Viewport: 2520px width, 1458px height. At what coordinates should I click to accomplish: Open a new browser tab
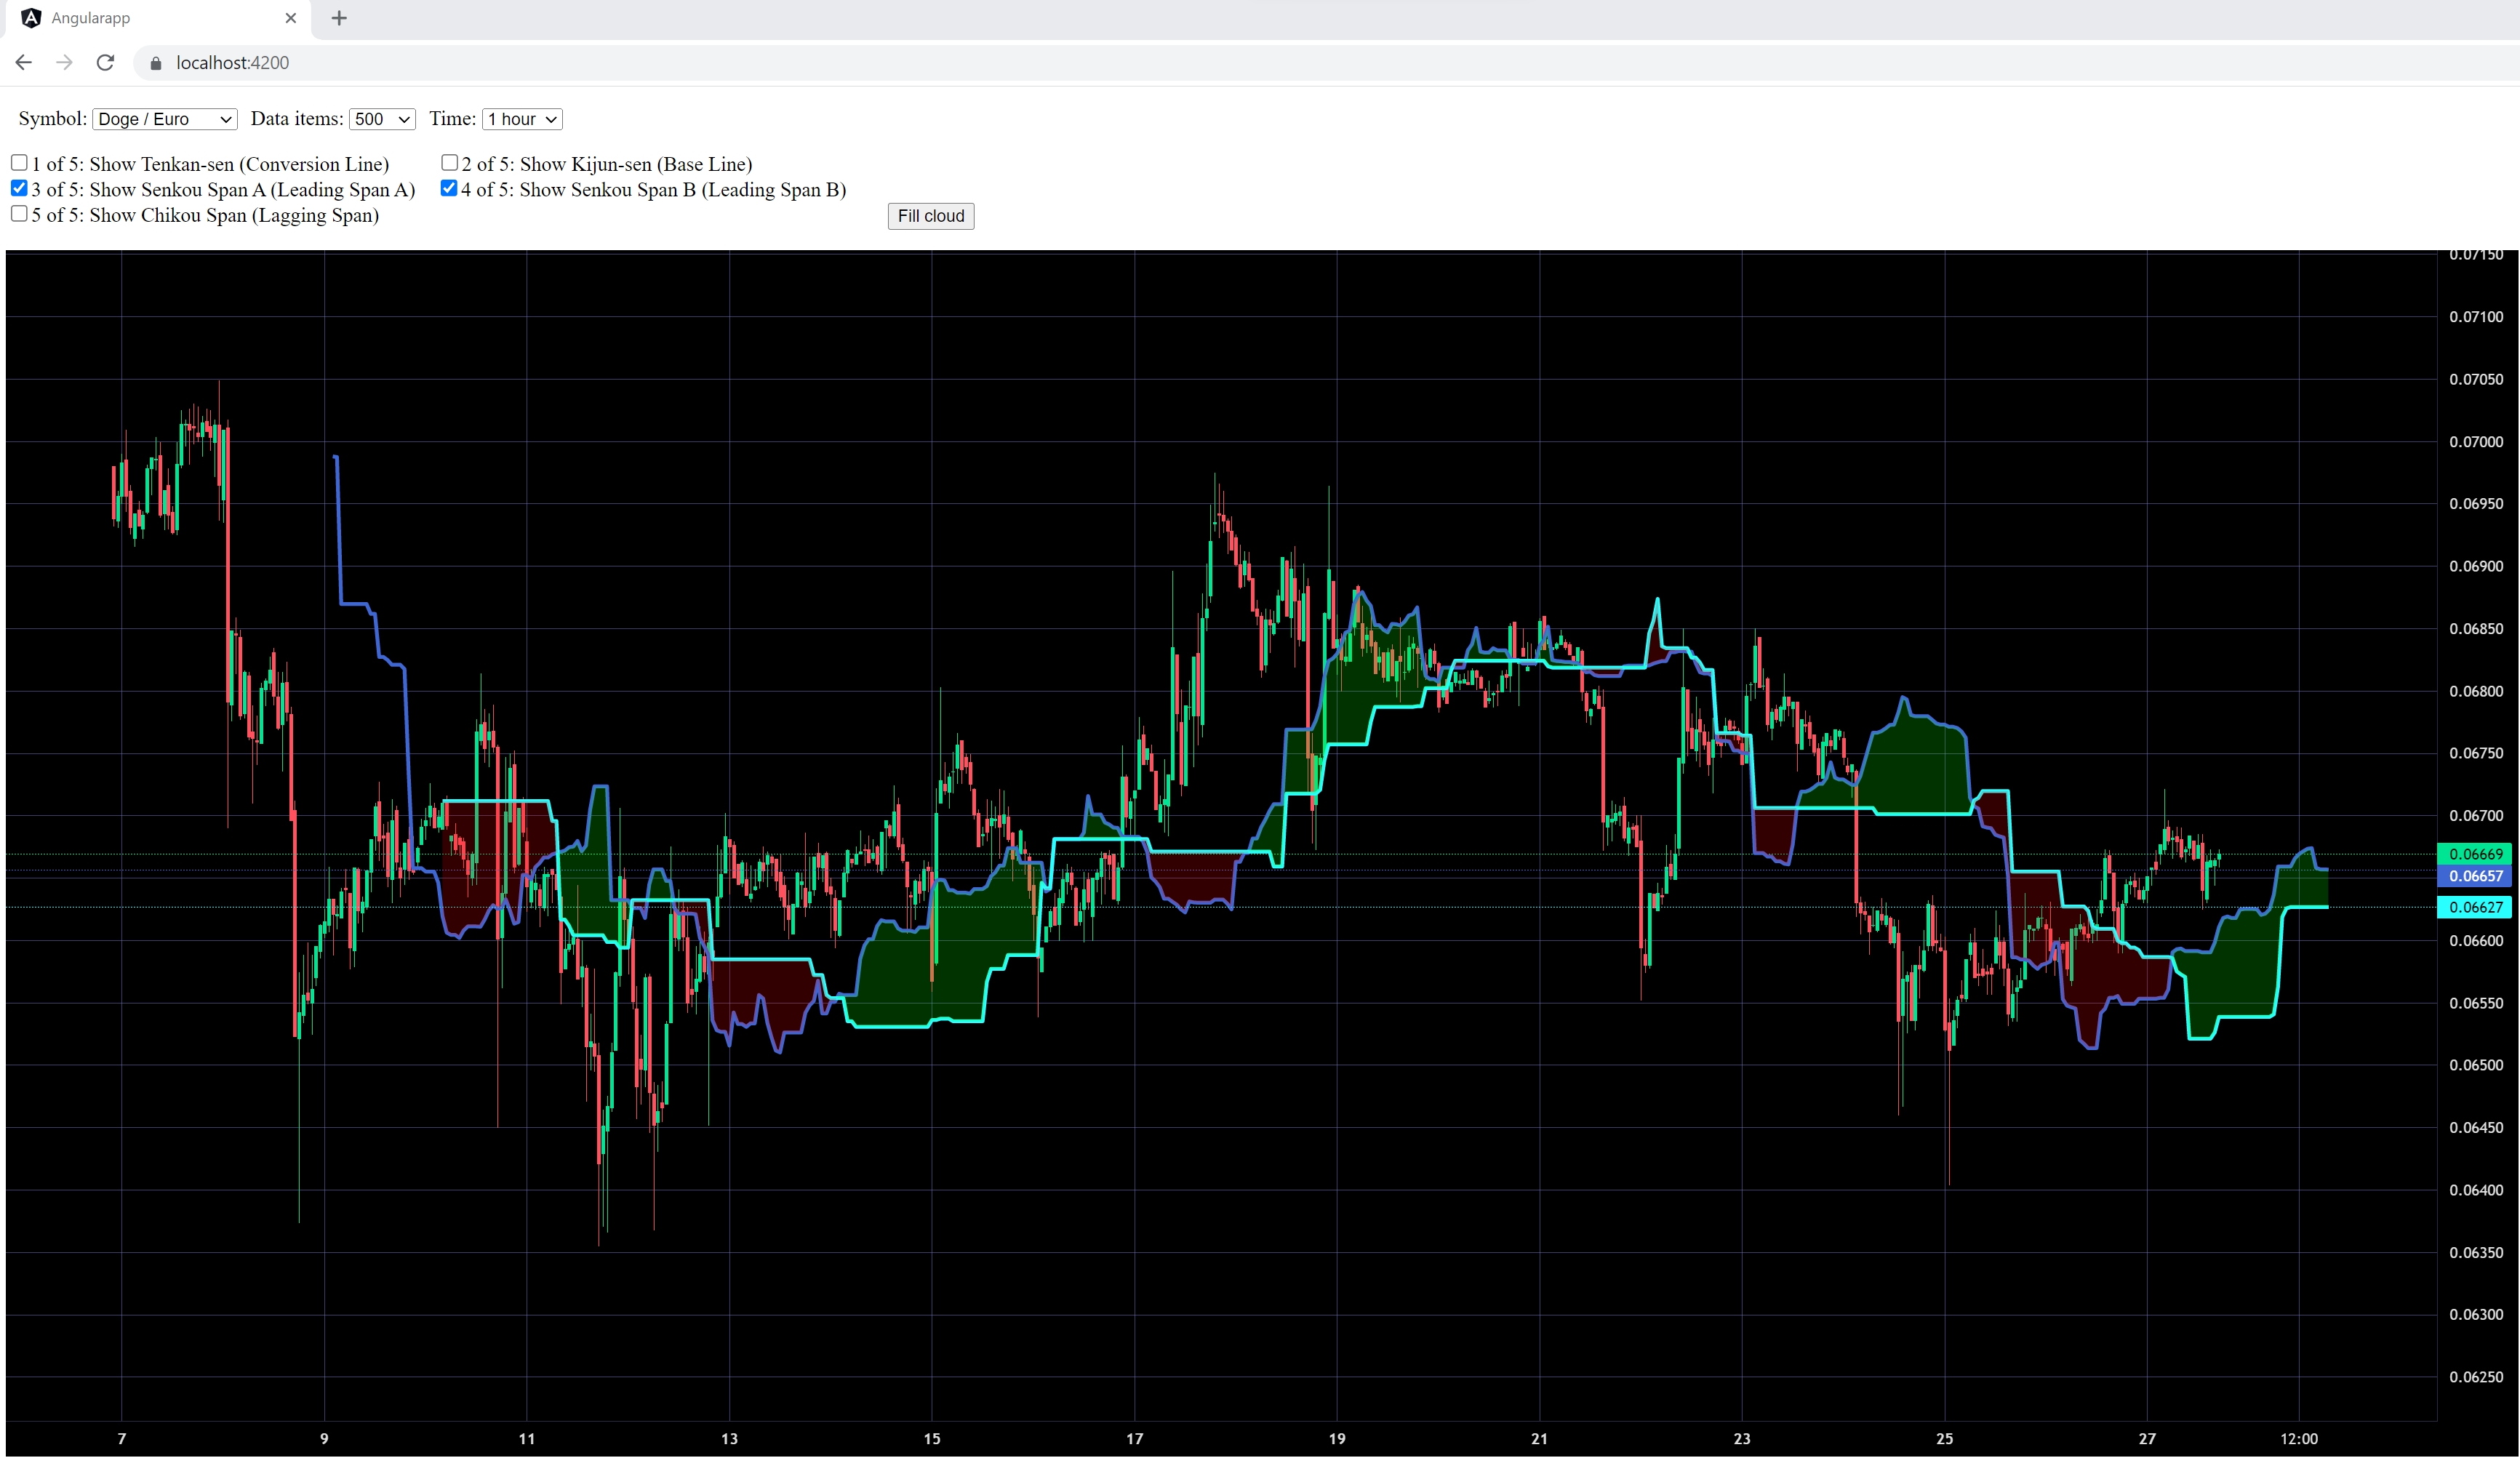coord(339,18)
